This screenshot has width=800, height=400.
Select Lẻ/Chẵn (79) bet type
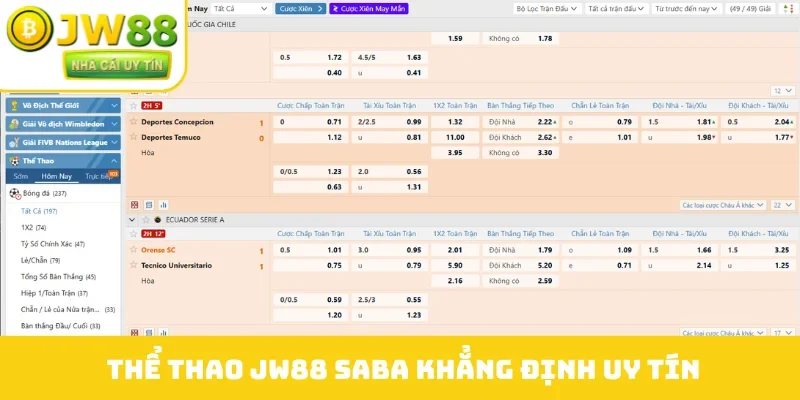(x=40, y=260)
